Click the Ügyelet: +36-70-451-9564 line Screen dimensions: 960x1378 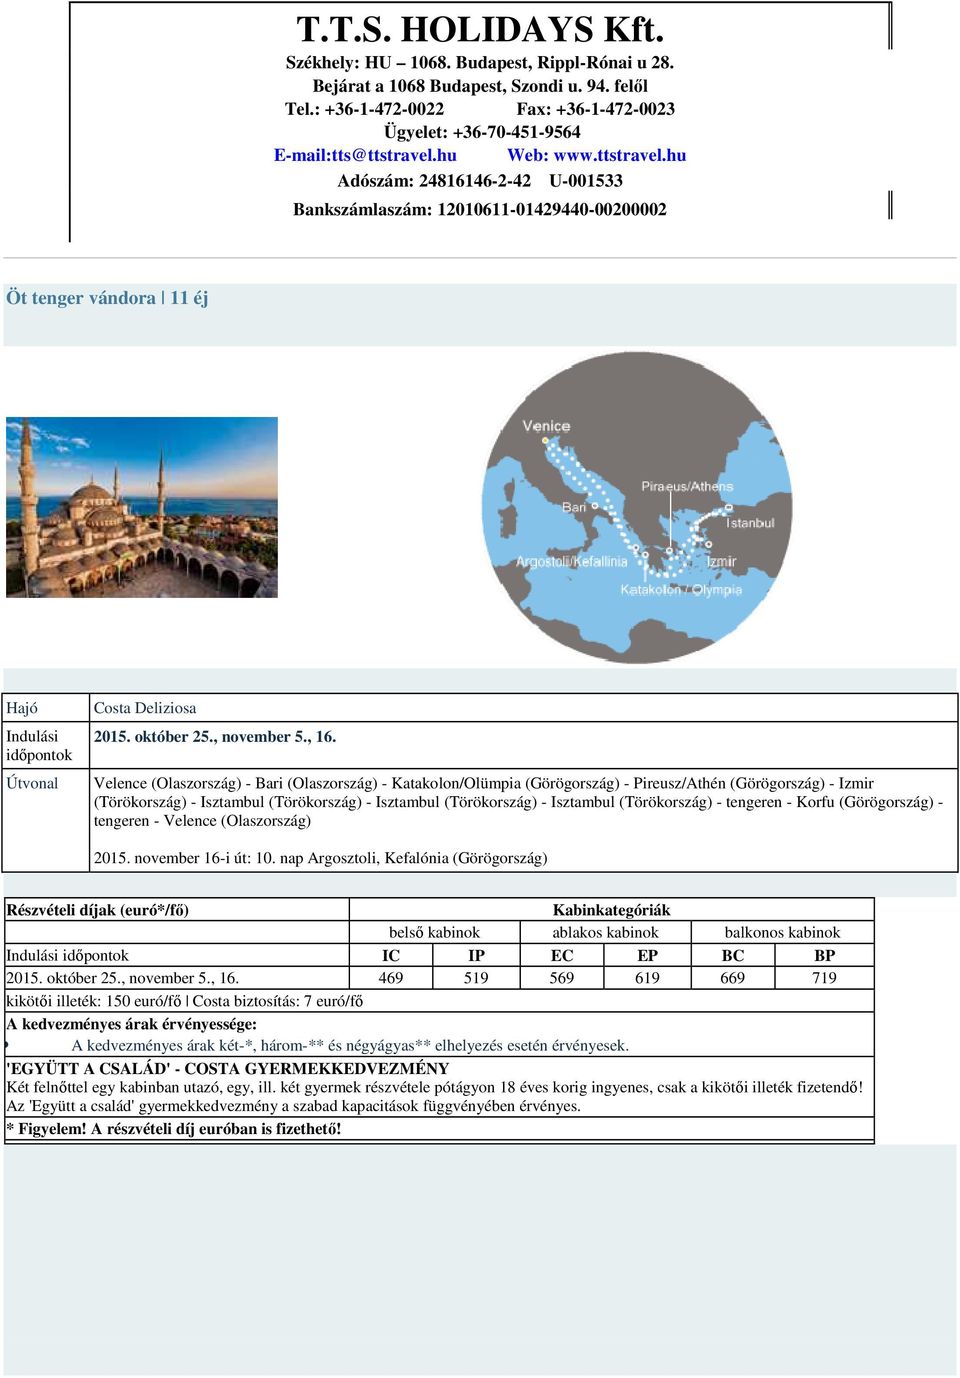point(482,132)
